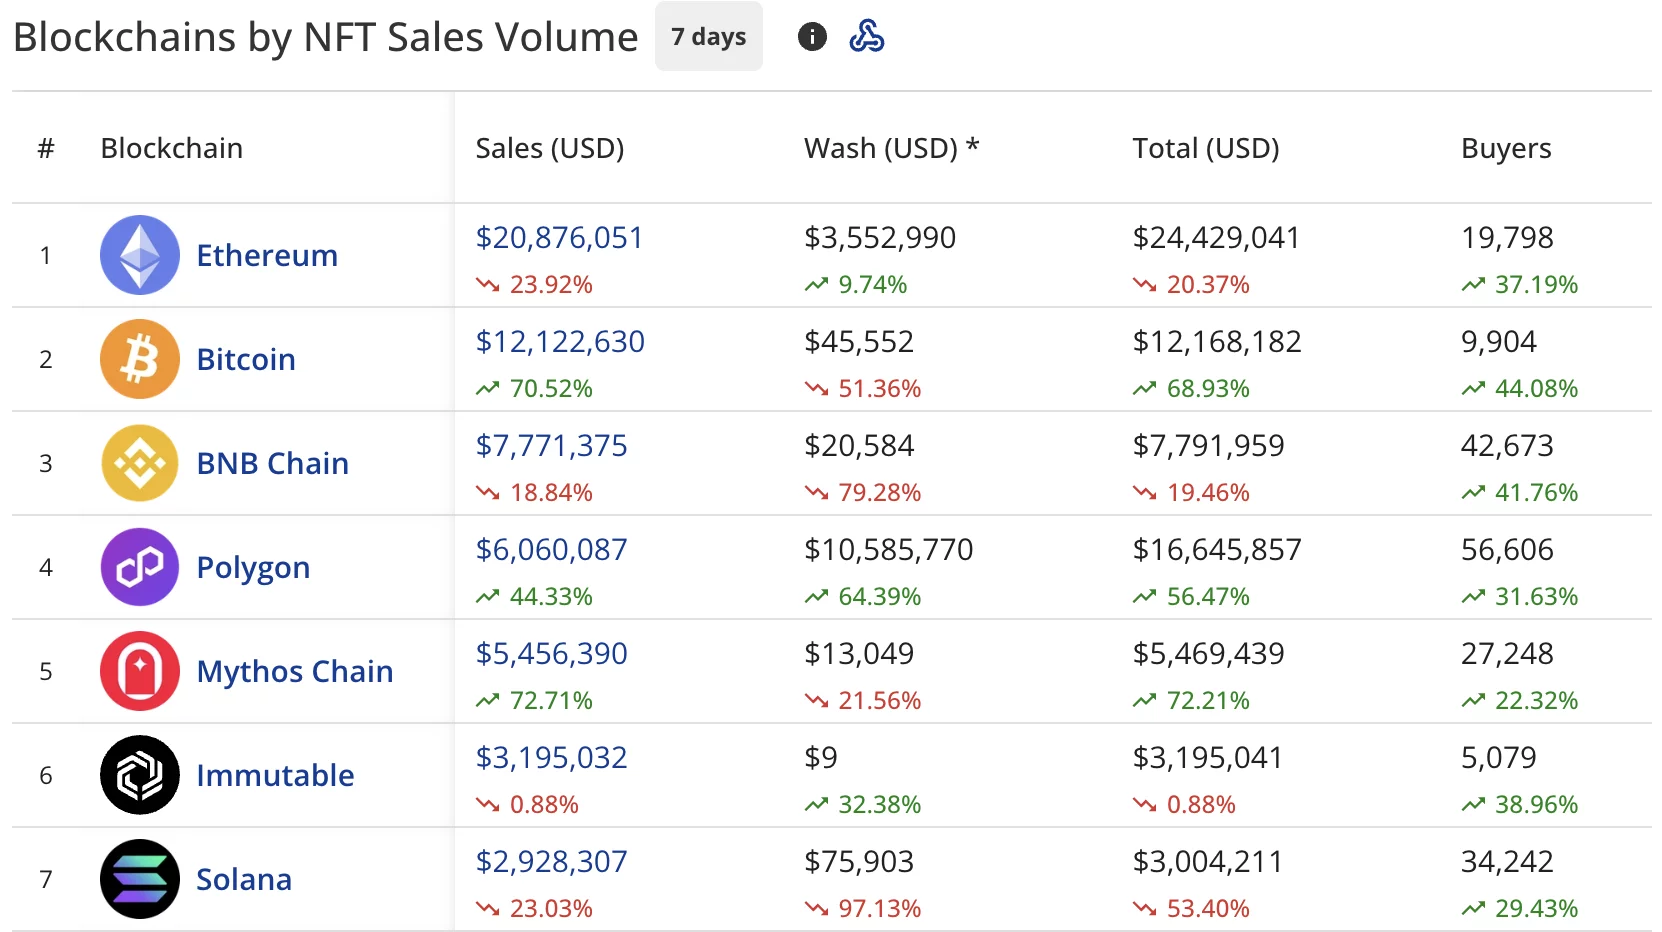Click Ethereum's sales figure $20,876,051

pos(559,238)
